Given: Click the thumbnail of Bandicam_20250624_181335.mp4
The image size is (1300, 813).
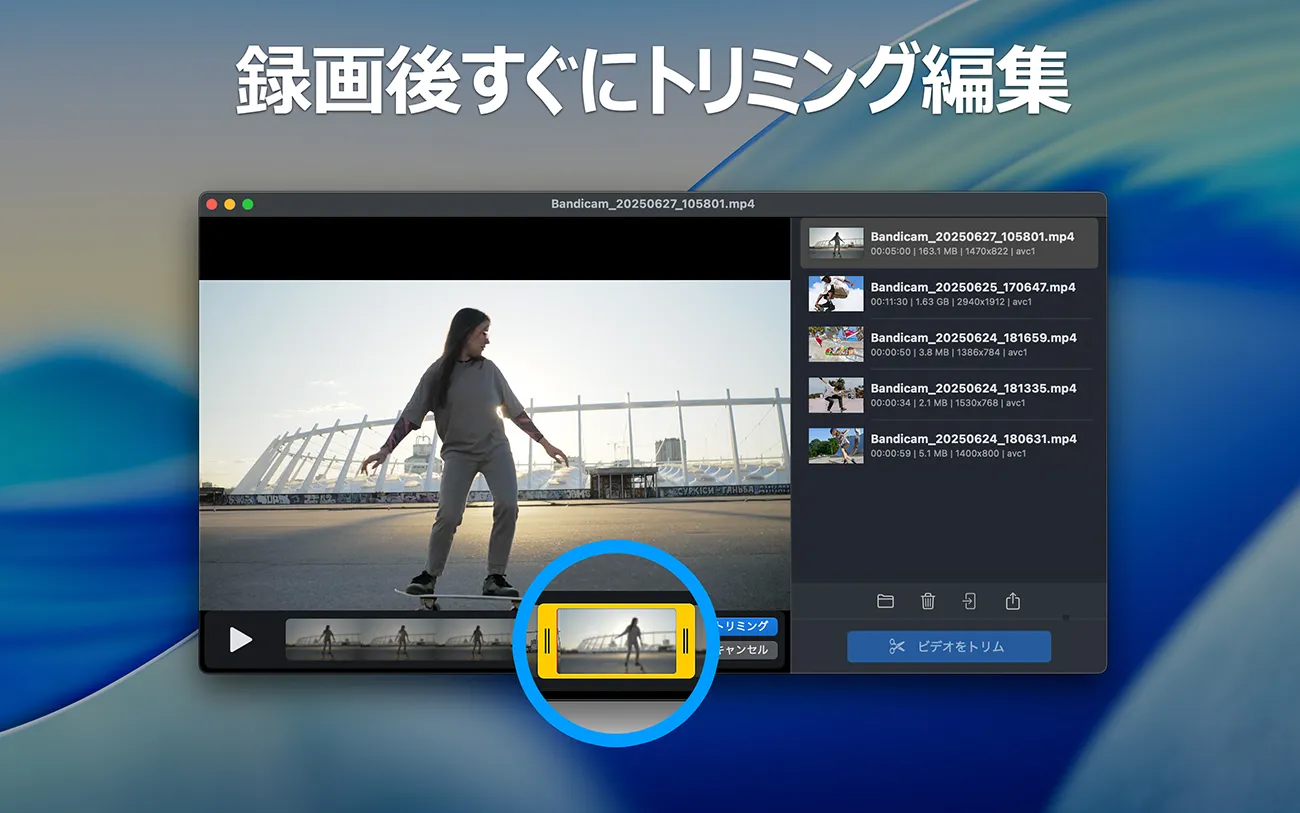Looking at the screenshot, I should pos(835,395).
